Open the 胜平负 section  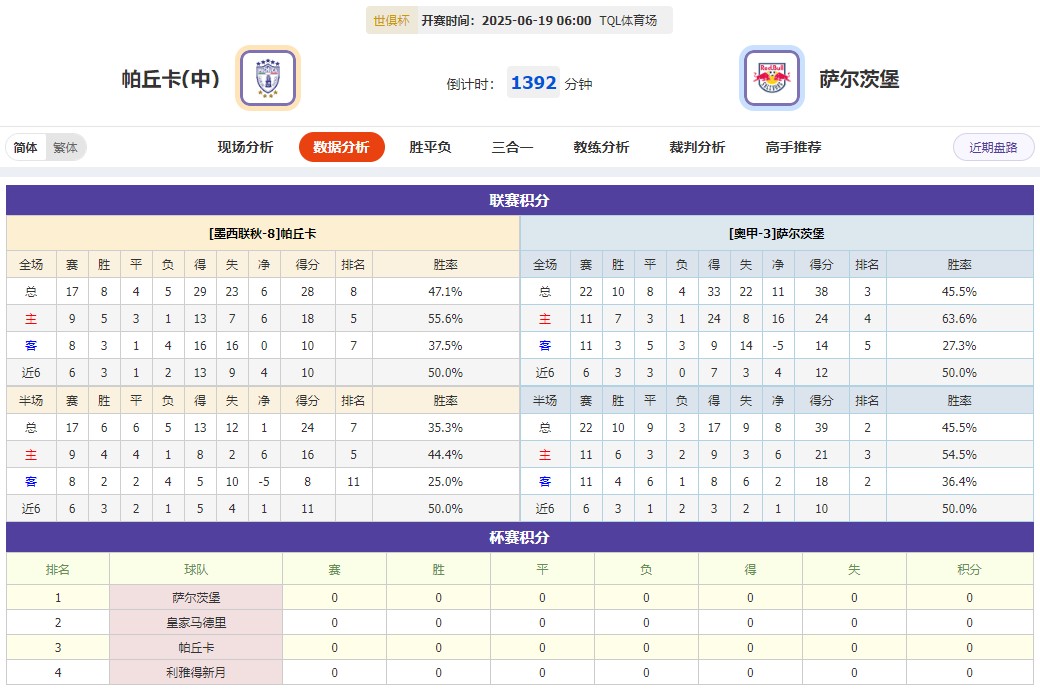point(429,146)
